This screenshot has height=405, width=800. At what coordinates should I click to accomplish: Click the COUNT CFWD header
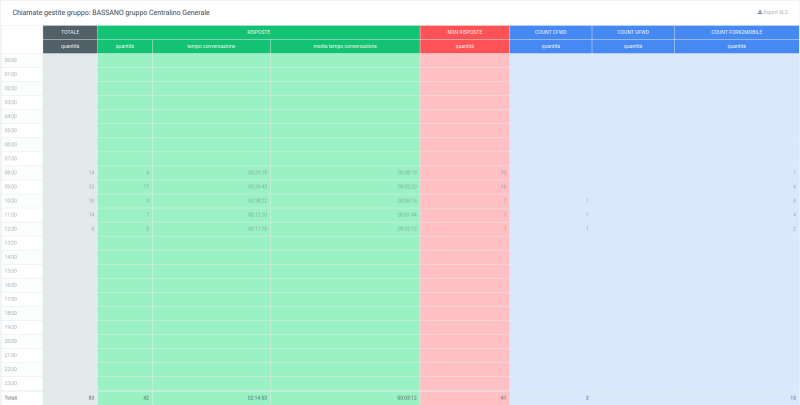pos(550,32)
